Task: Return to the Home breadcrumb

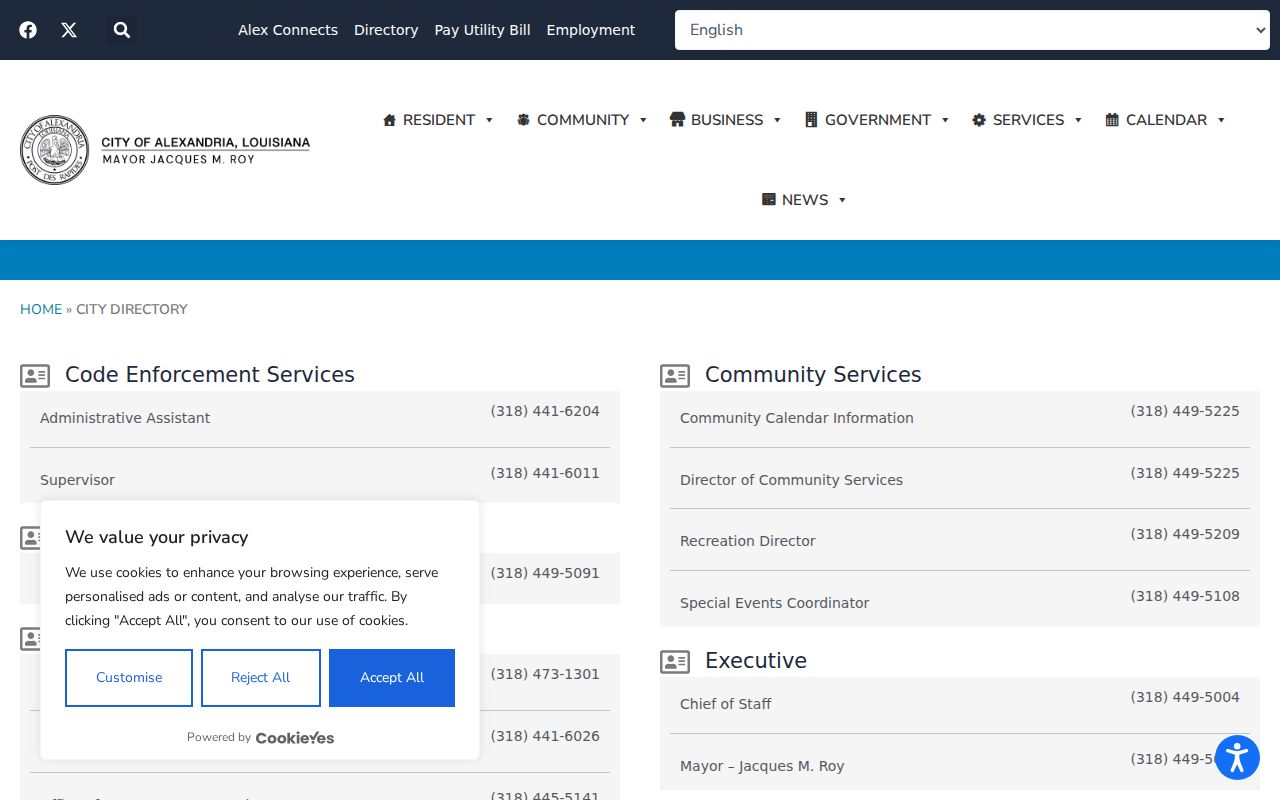Action: tap(41, 309)
